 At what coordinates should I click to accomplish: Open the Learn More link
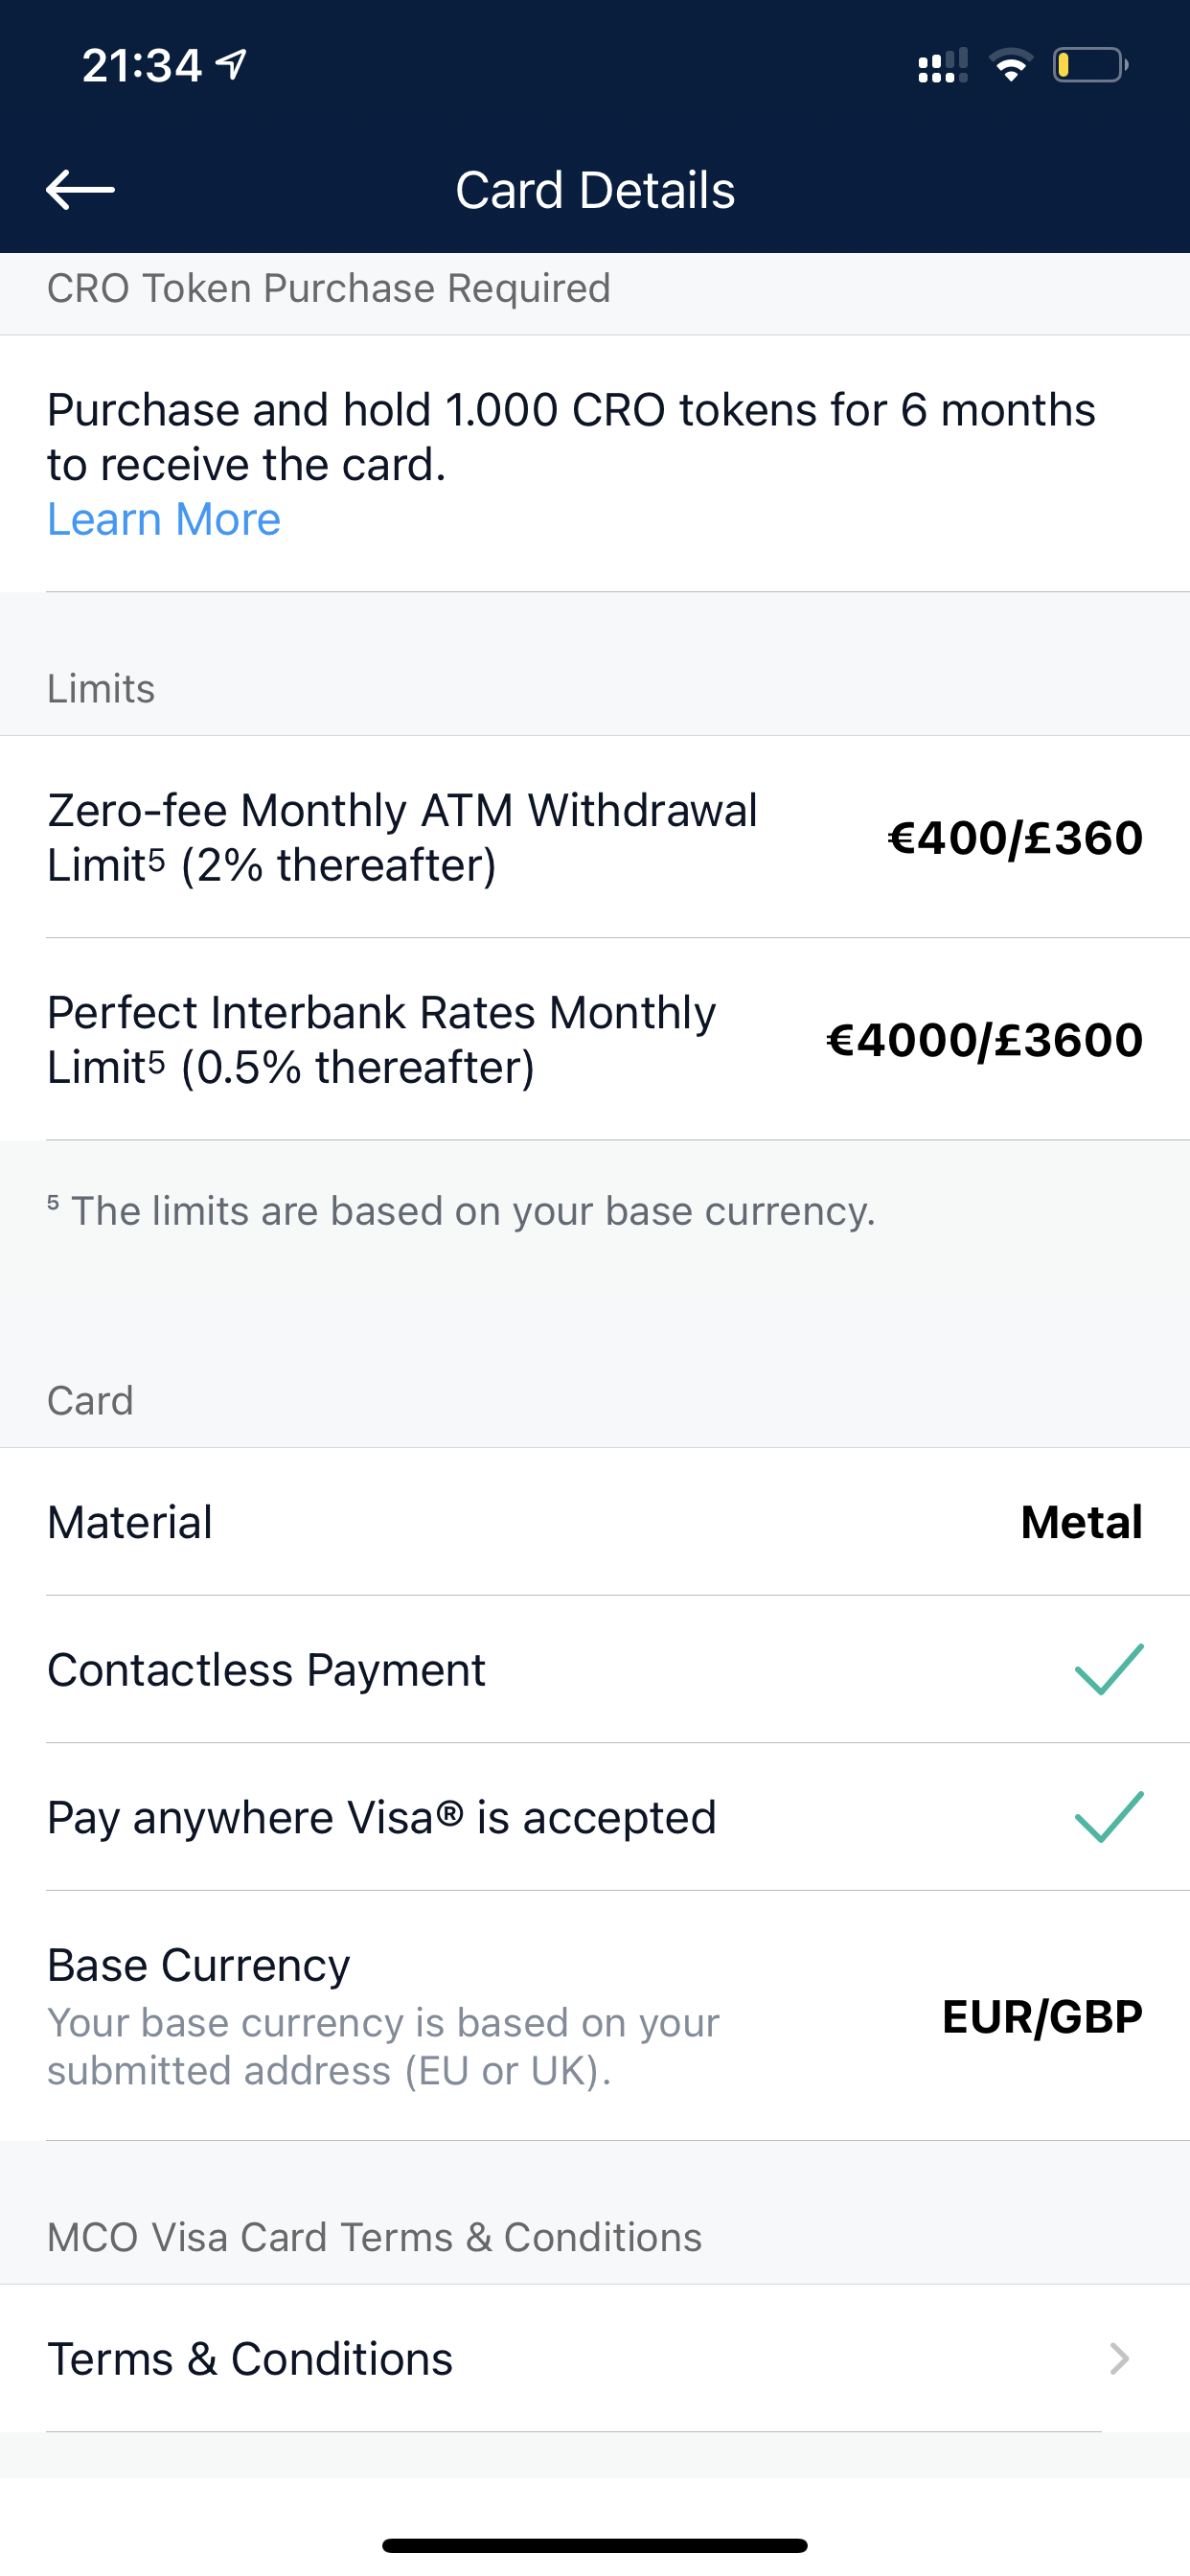pyautogui.click(x=164, y=519)
